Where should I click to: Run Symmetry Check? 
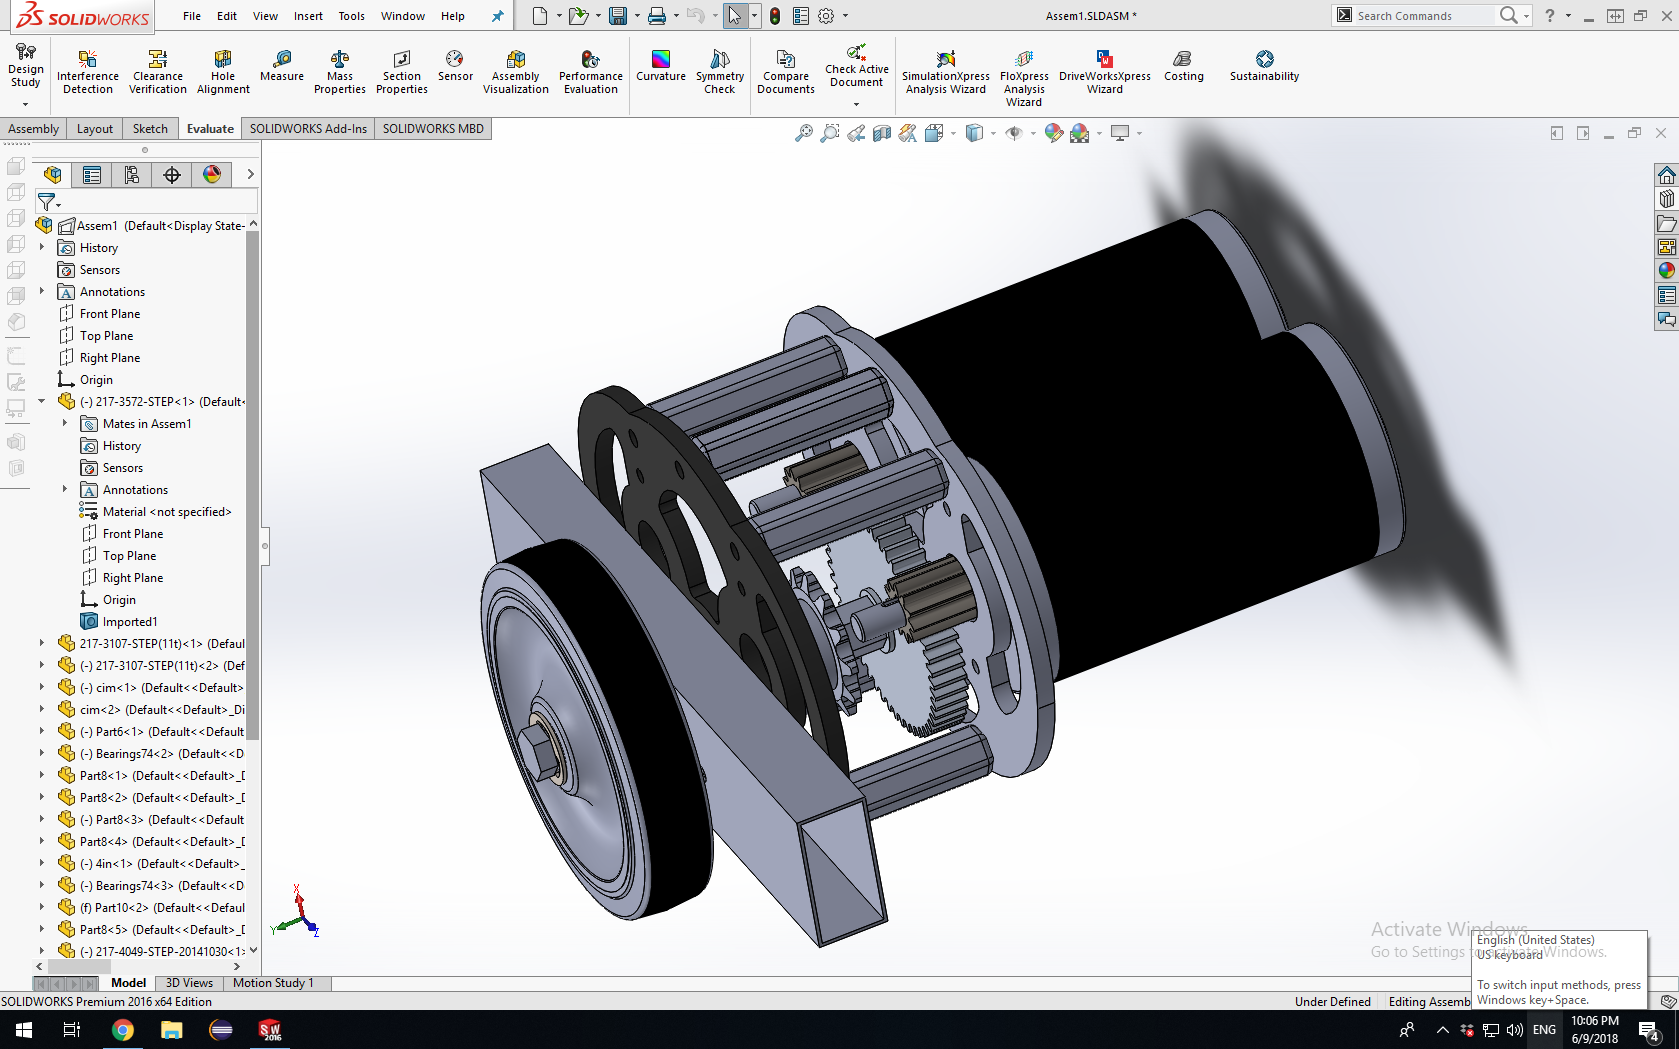720,72
